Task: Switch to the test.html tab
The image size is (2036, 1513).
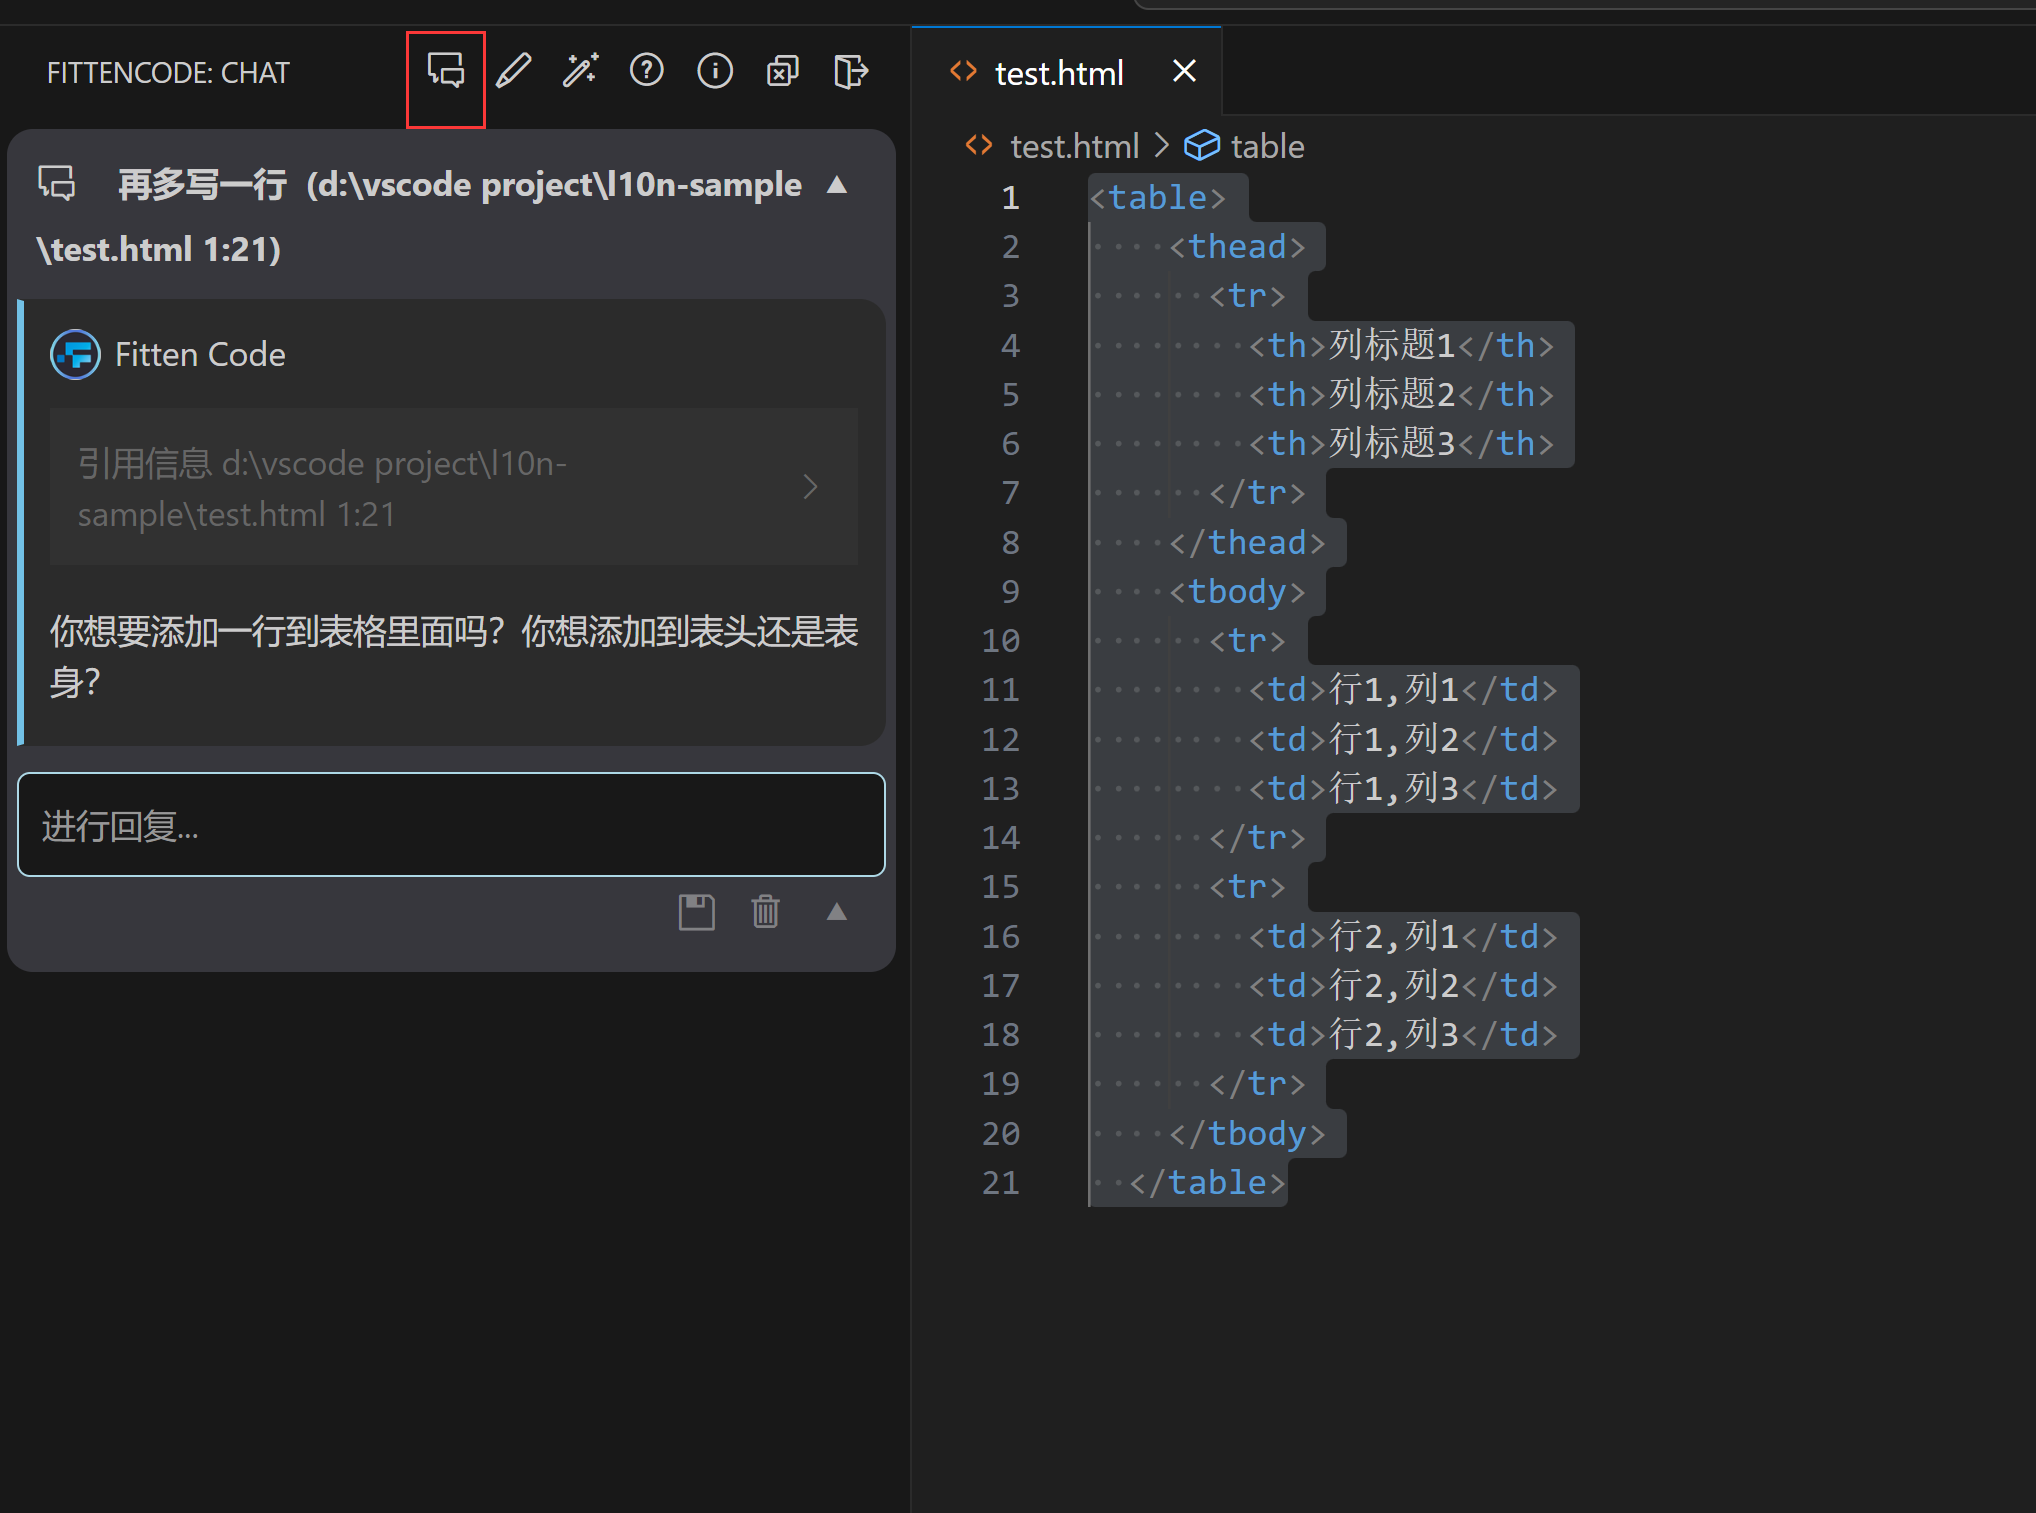Action: (x=1058, y=71)
